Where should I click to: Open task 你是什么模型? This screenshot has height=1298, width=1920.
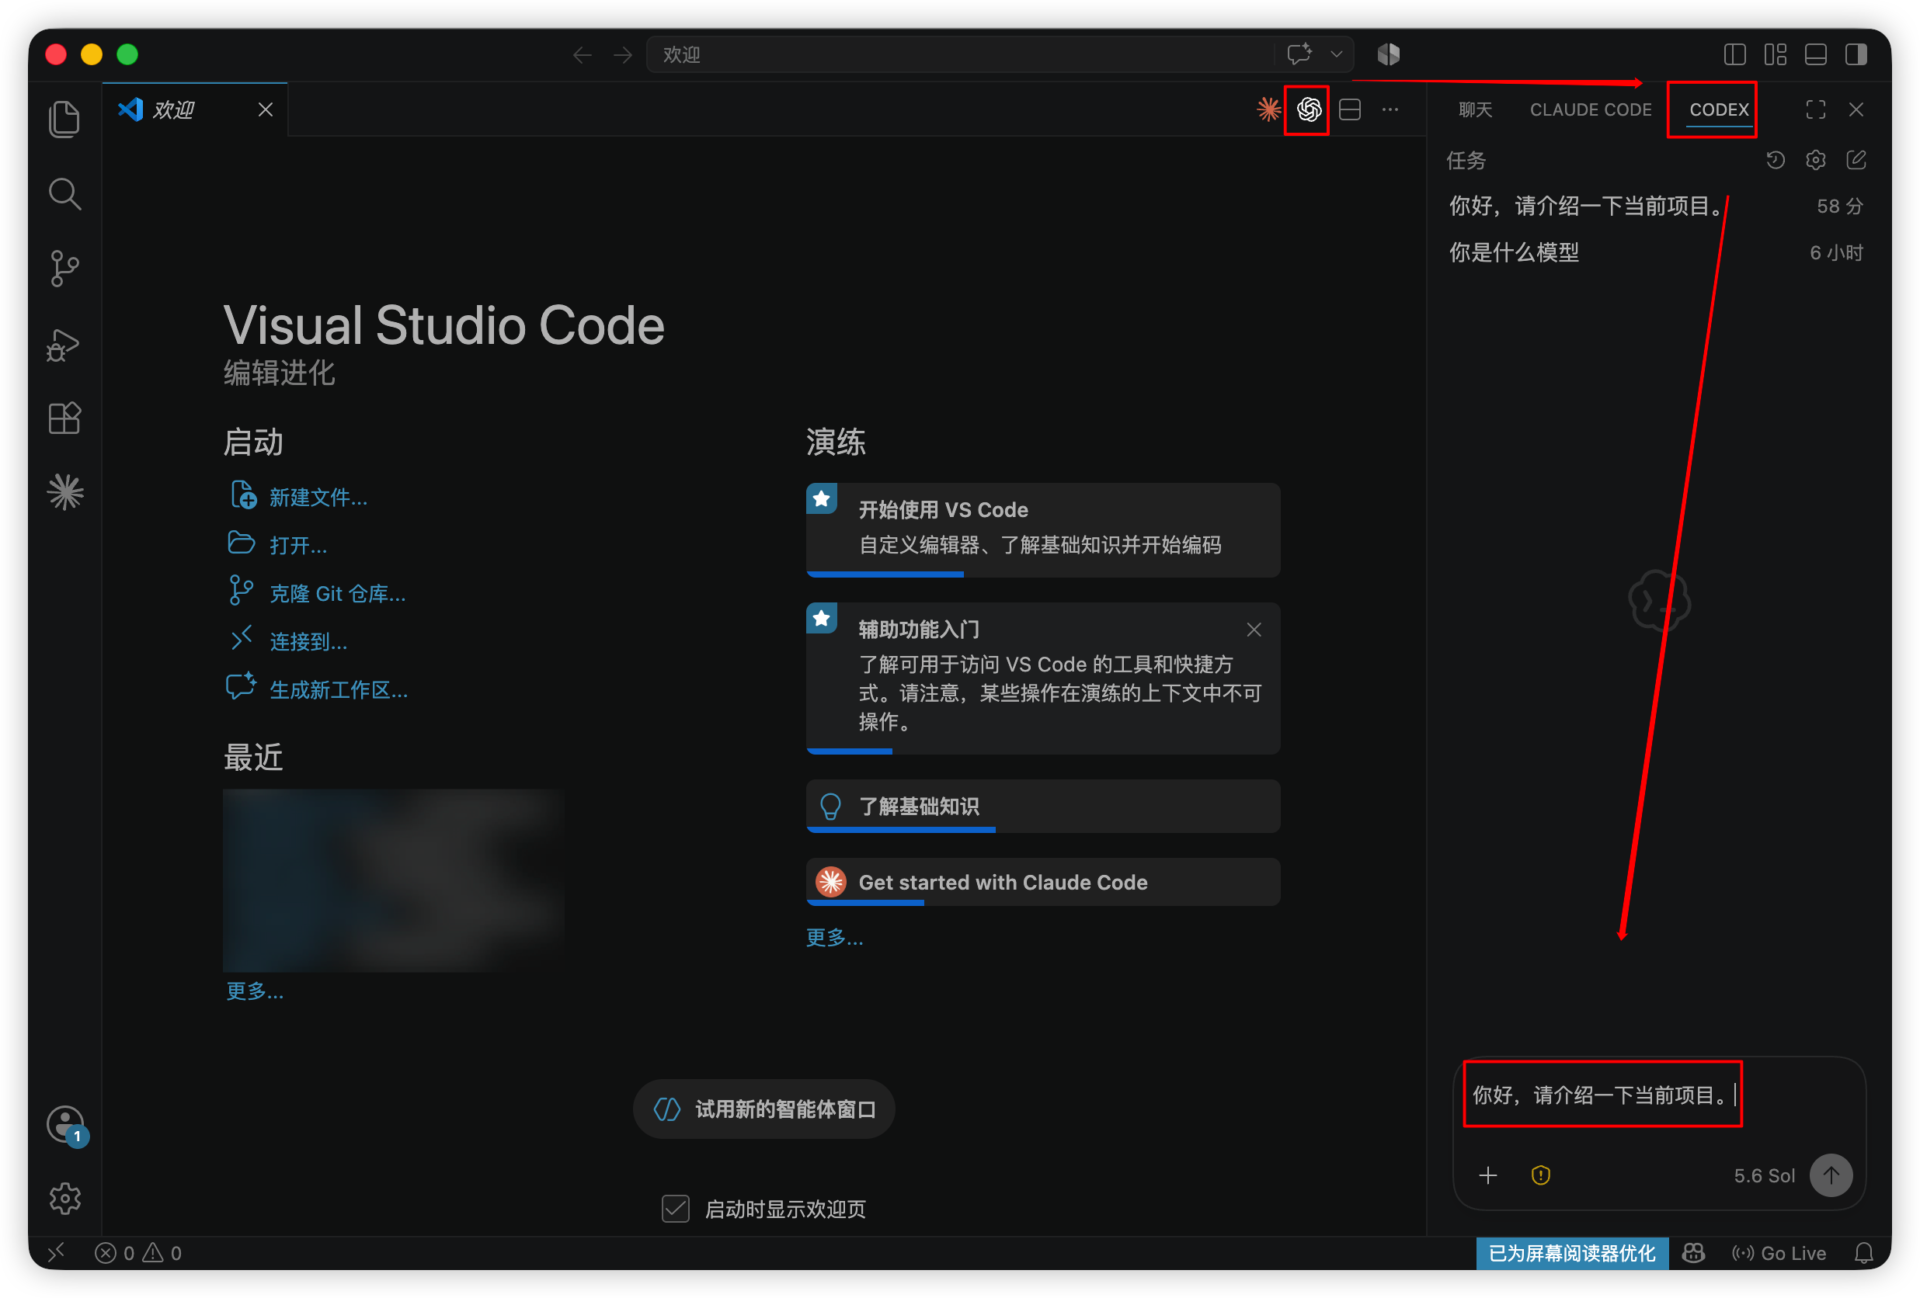pyautogui.click(x=1656, y=252)
